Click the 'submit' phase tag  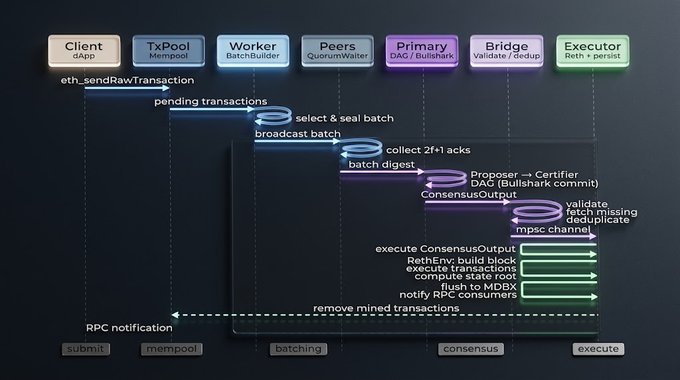(x=85, y=349)
